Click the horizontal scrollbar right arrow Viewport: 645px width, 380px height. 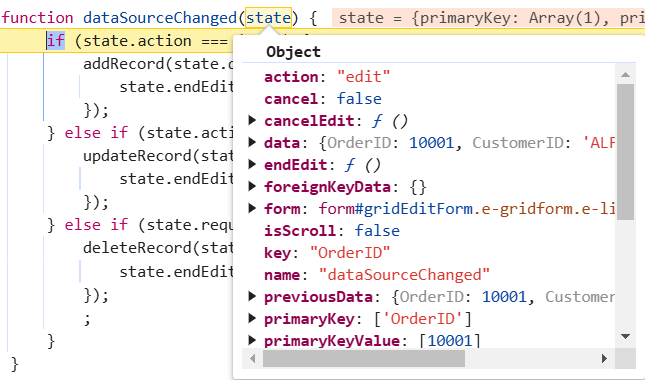[604, 358]
